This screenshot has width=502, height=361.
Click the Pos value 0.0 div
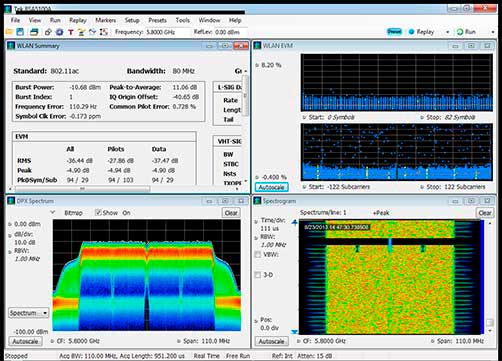click(x=269, y=328)
